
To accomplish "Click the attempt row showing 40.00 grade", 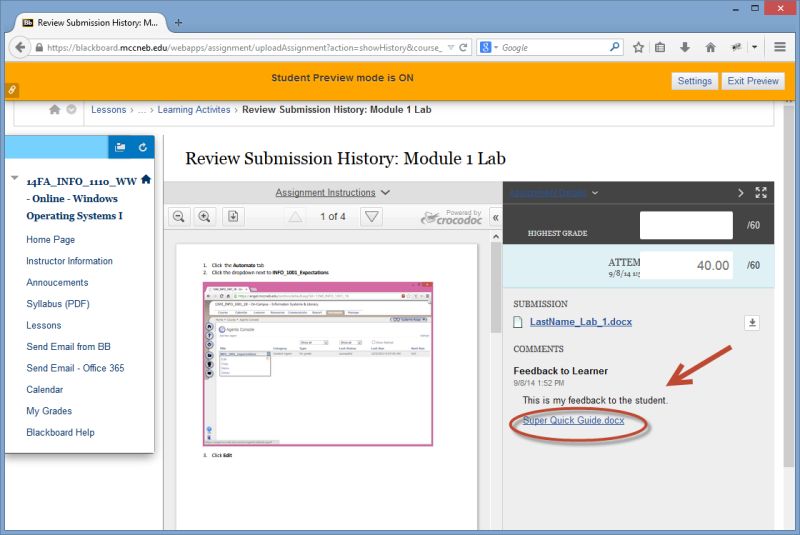I will [x=638, y=266].
